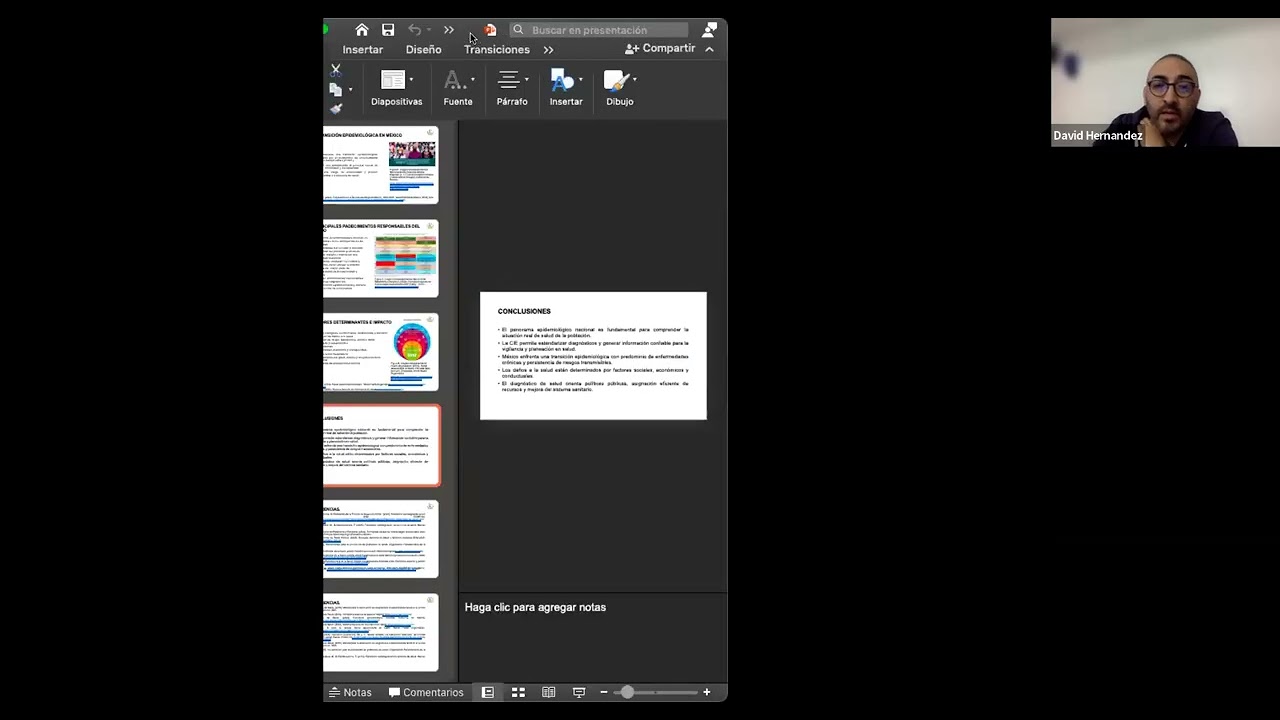Click the bullet text block on the main slide
1280x720 pixels.
coord(593,359)
